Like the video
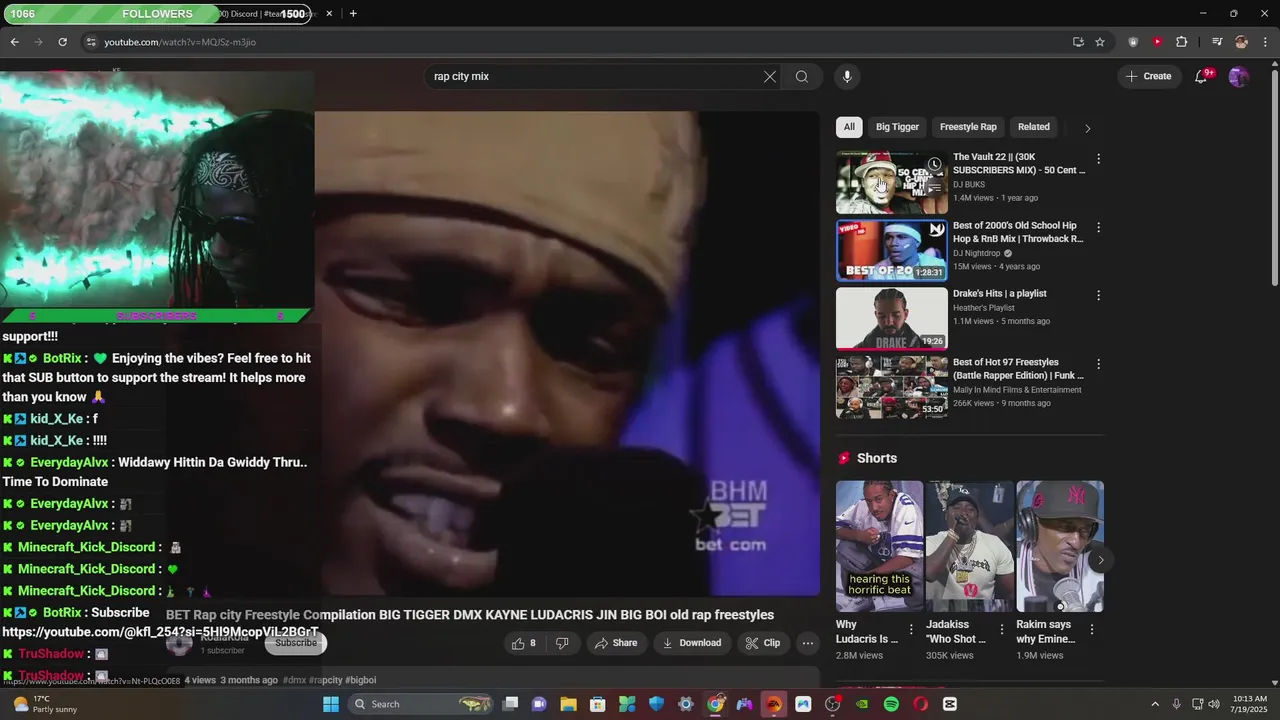This screenshot has width=1280, height=720. click(x=524, y=643)
